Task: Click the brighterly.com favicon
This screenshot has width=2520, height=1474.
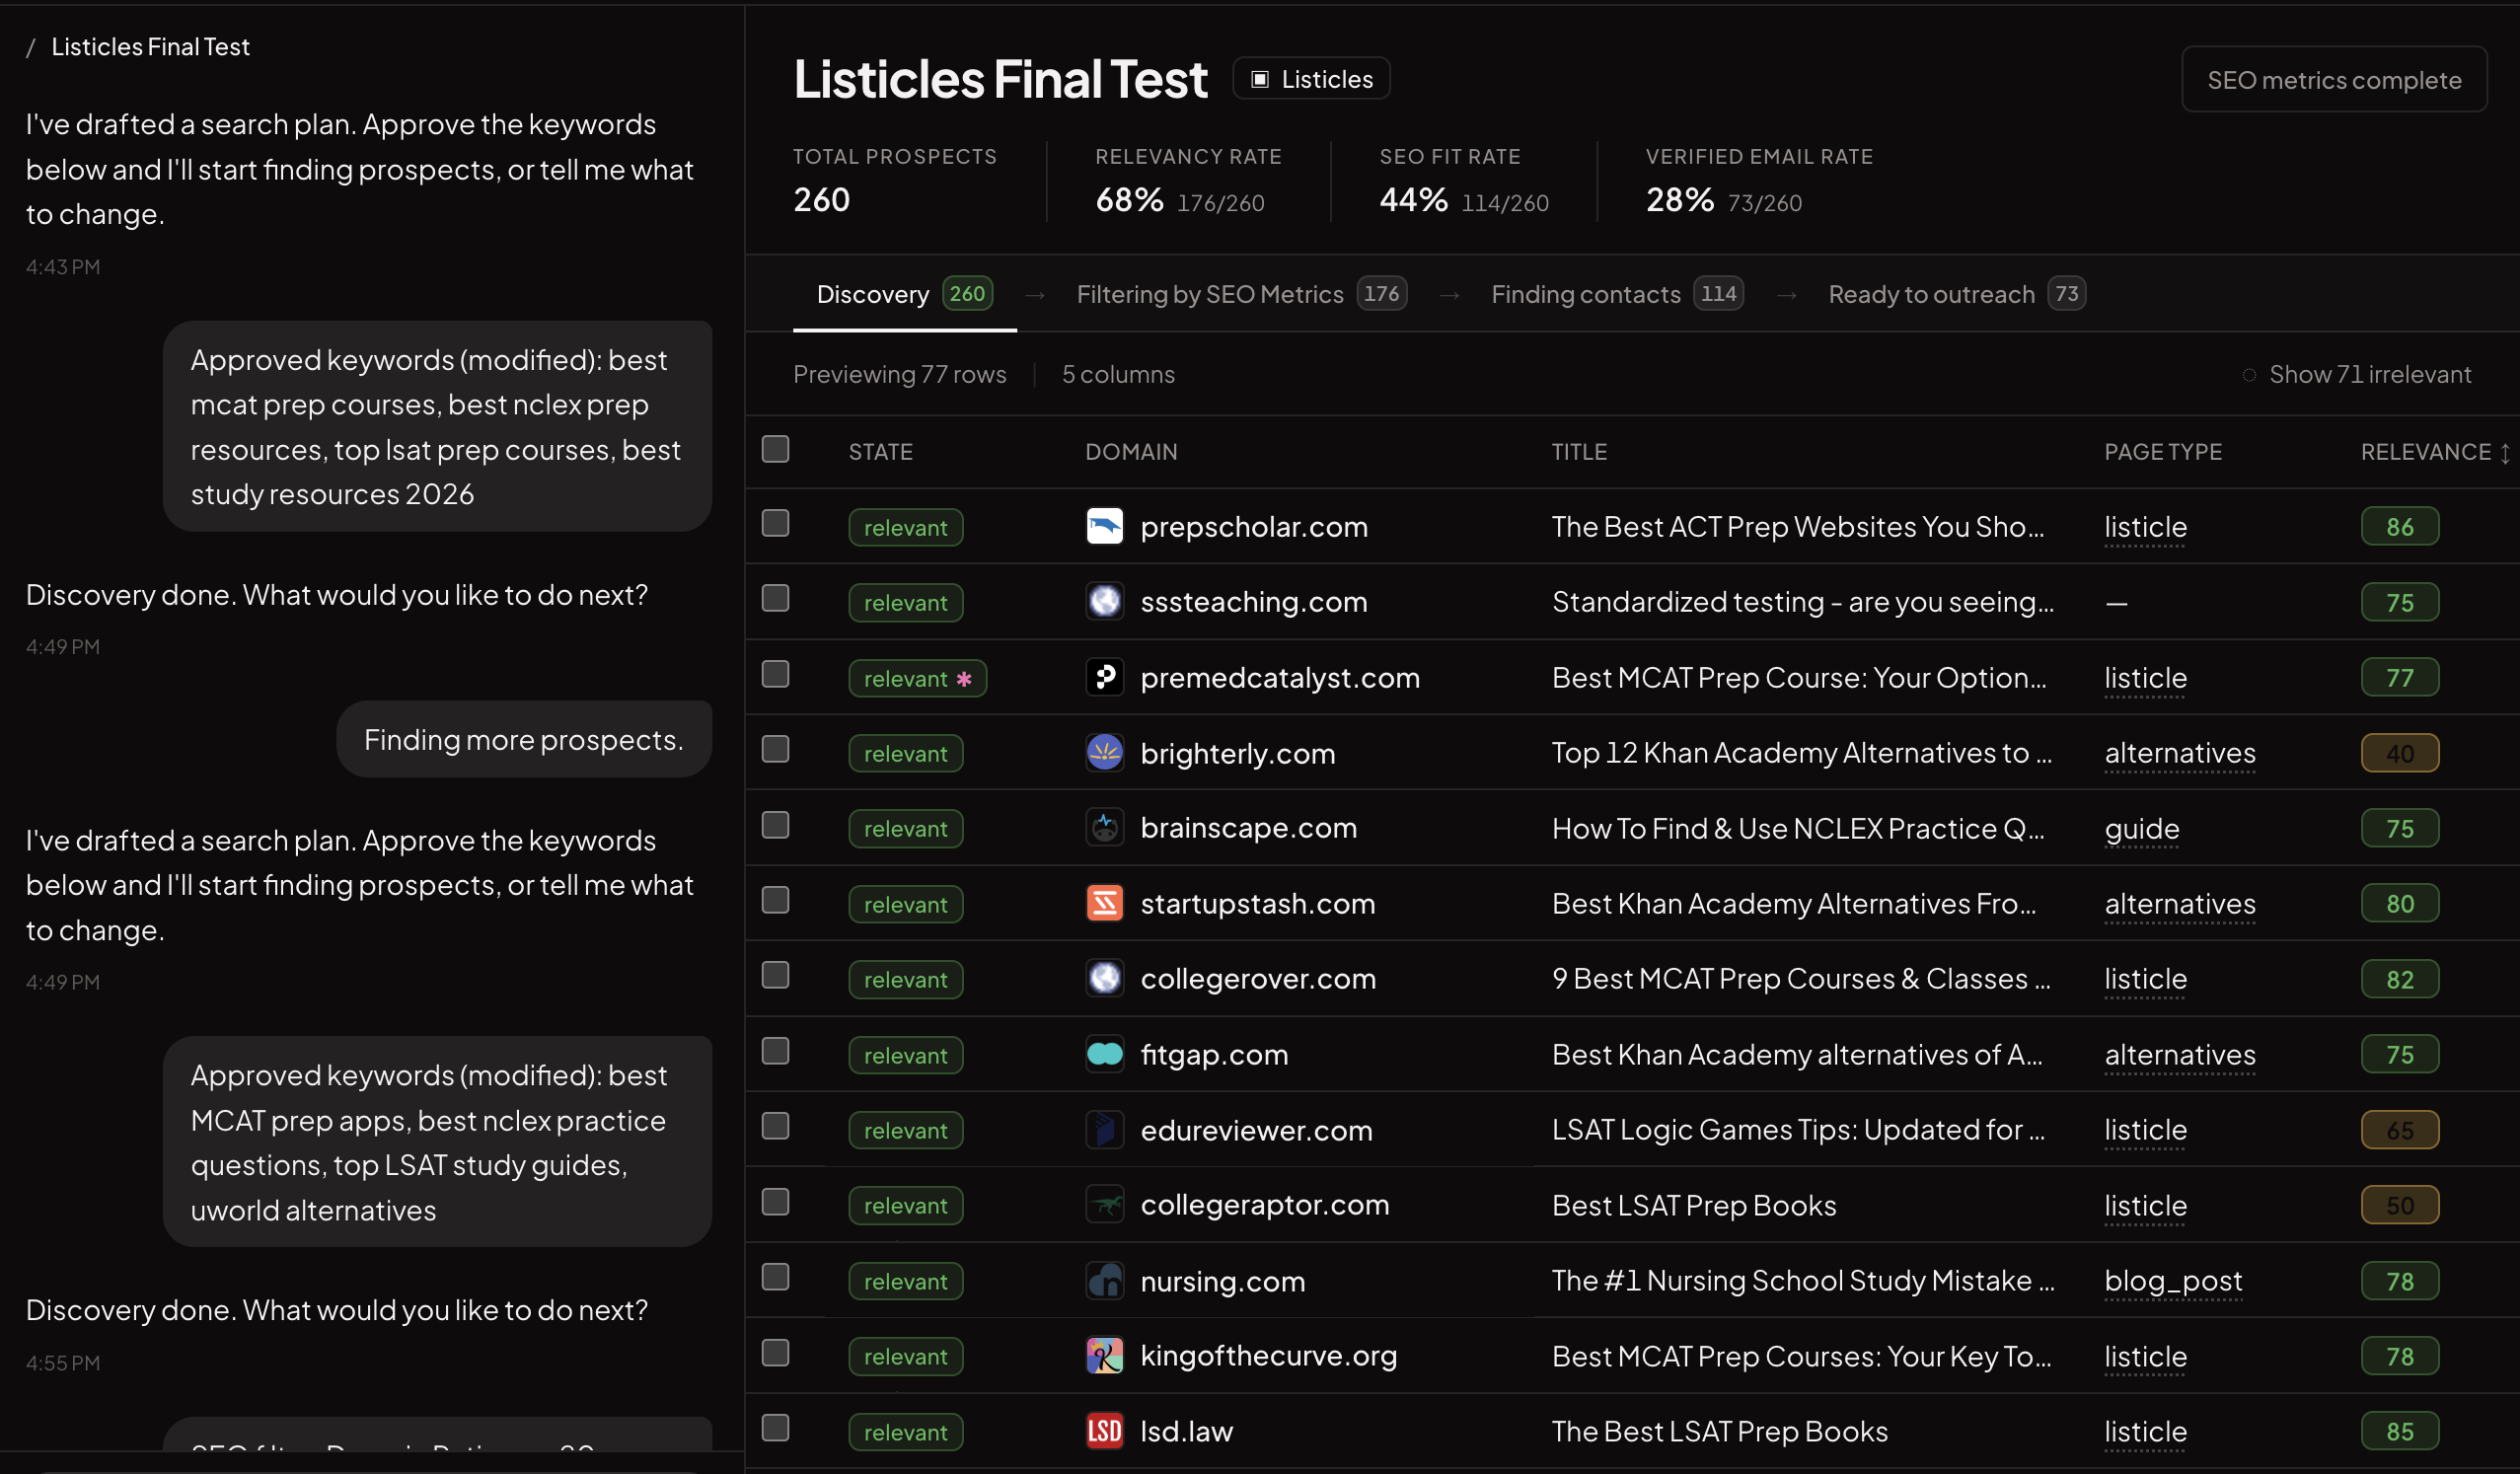Action: [x=1104, y=752]
